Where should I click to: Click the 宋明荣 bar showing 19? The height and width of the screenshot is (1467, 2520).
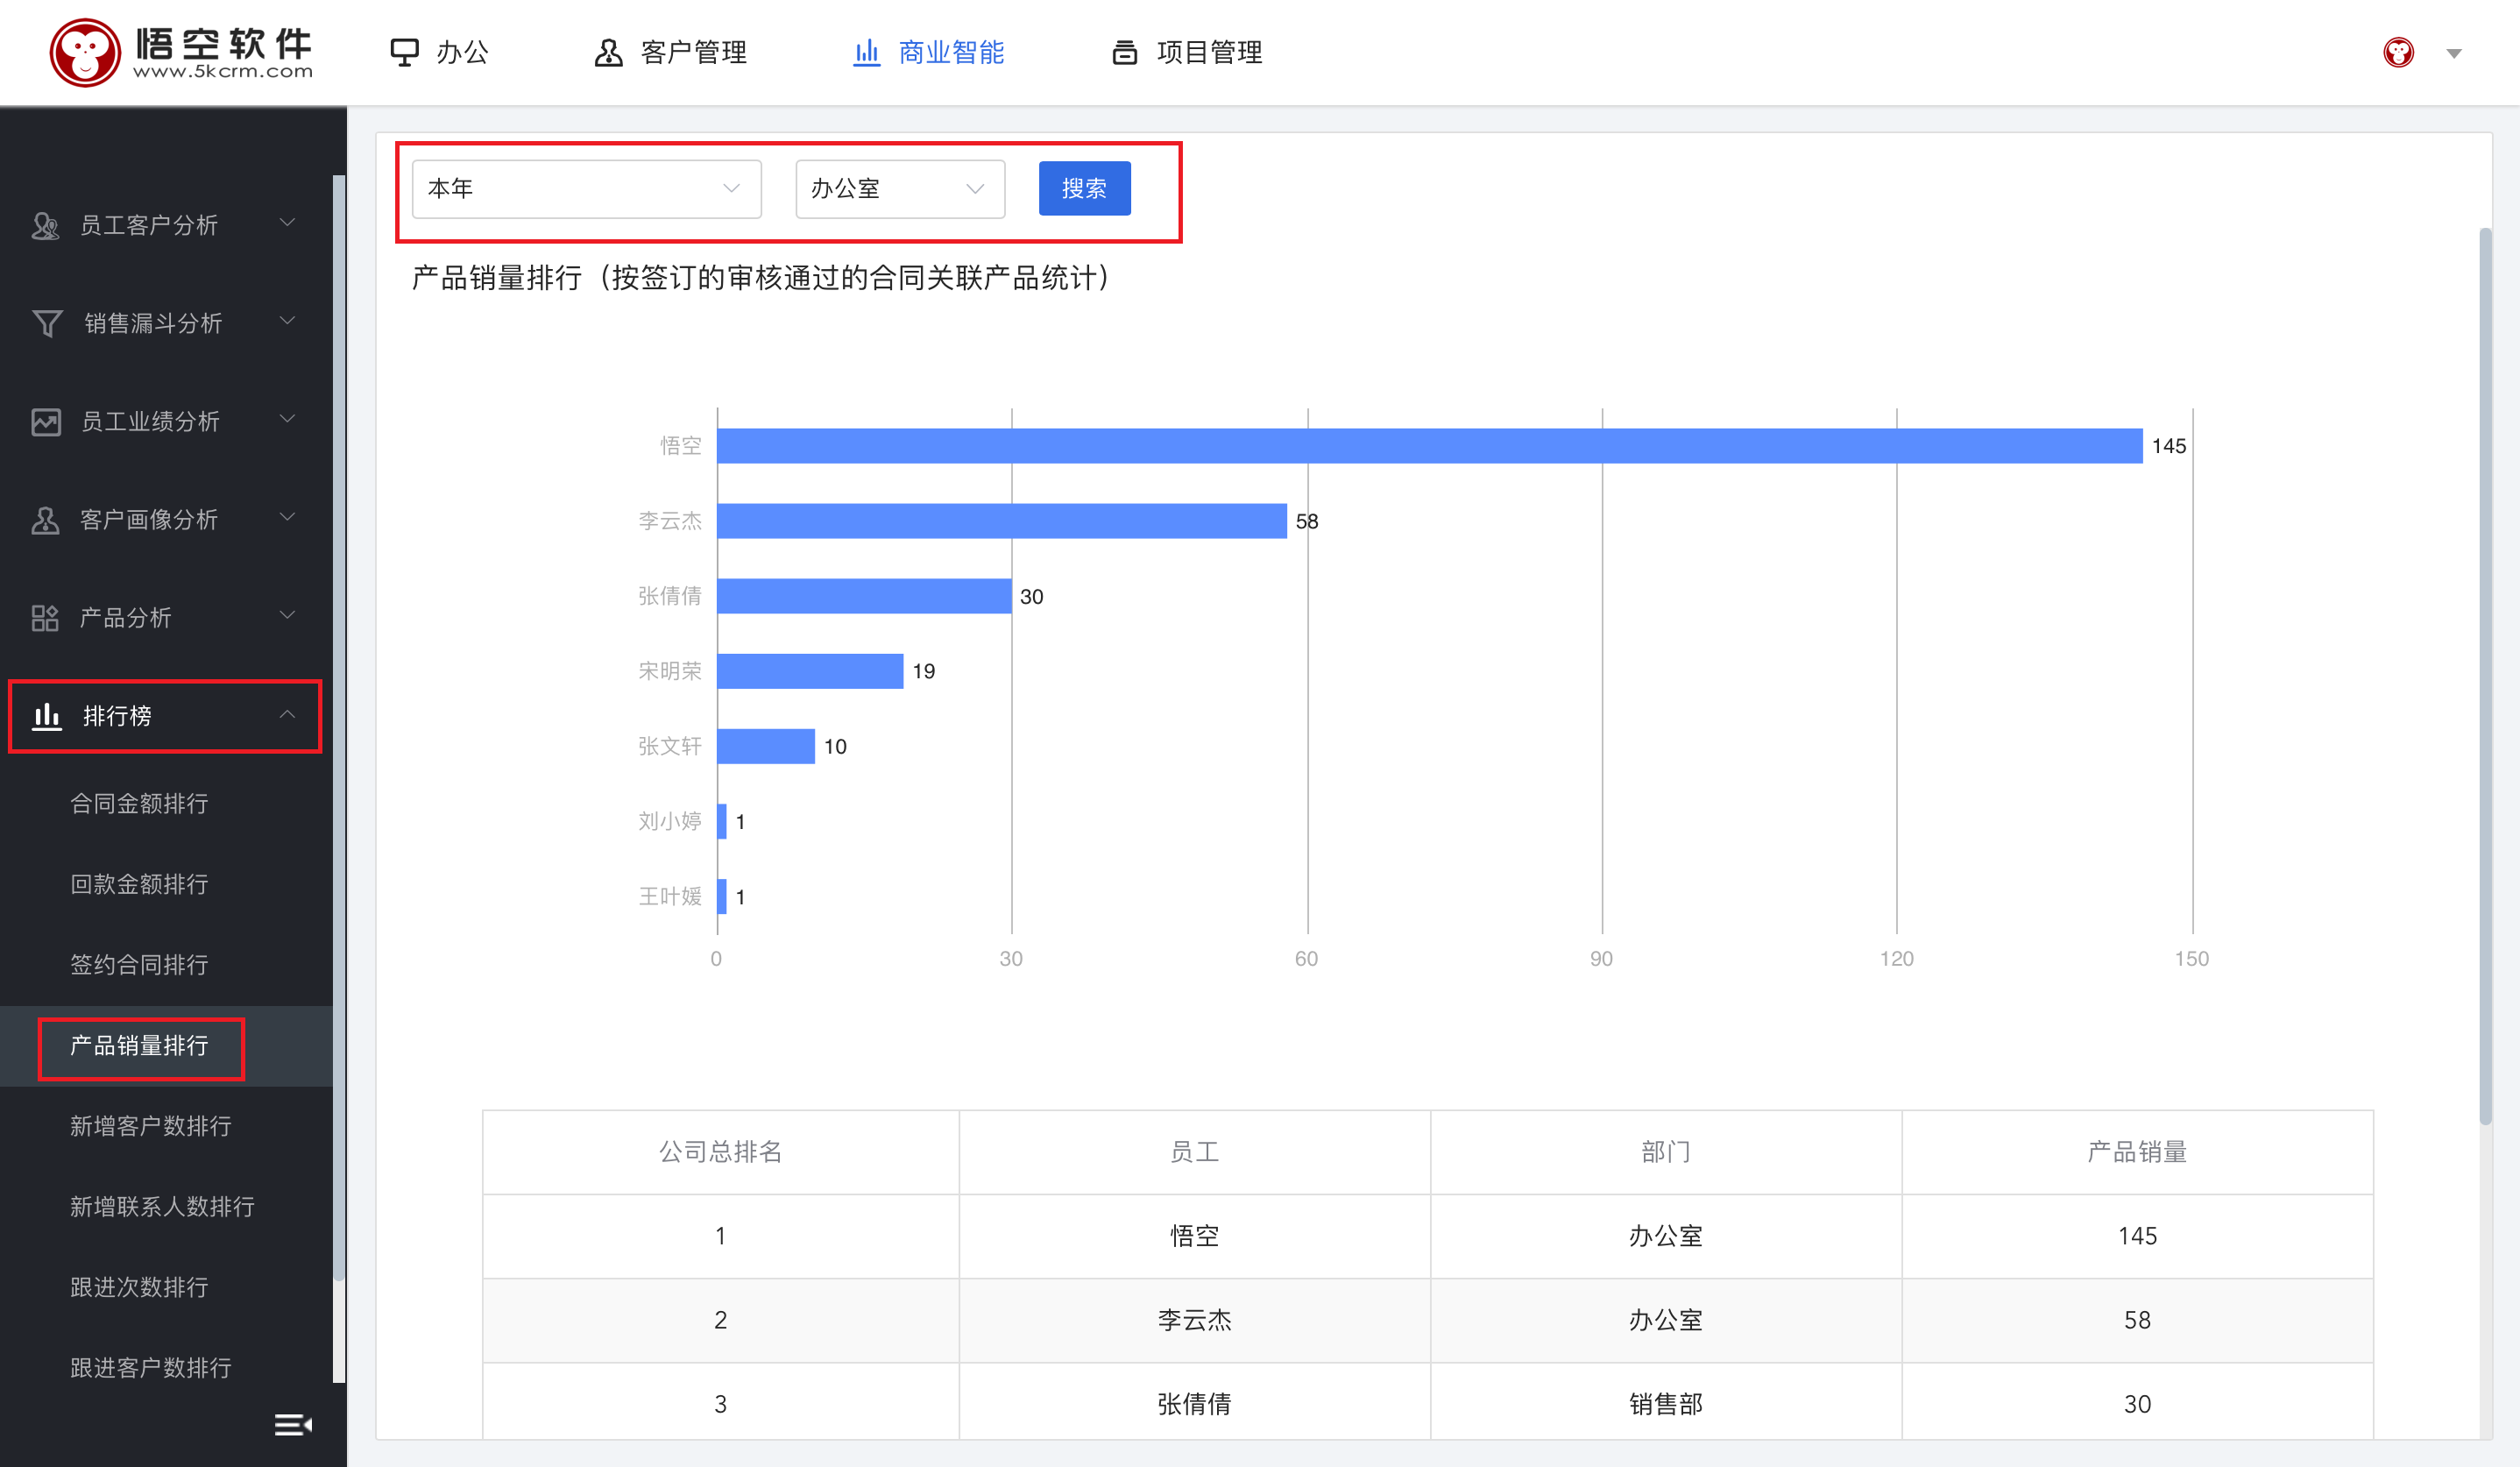point(811,671)
